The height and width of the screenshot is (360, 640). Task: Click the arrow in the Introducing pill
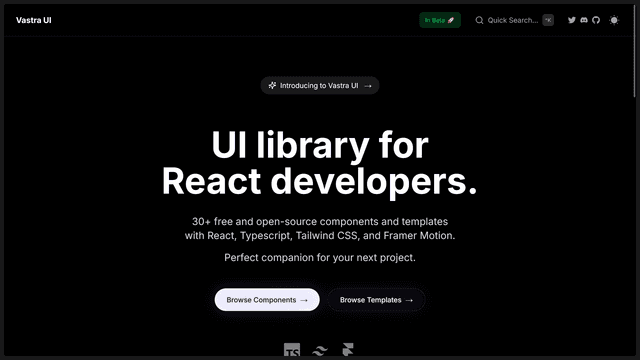pos(368,86)
